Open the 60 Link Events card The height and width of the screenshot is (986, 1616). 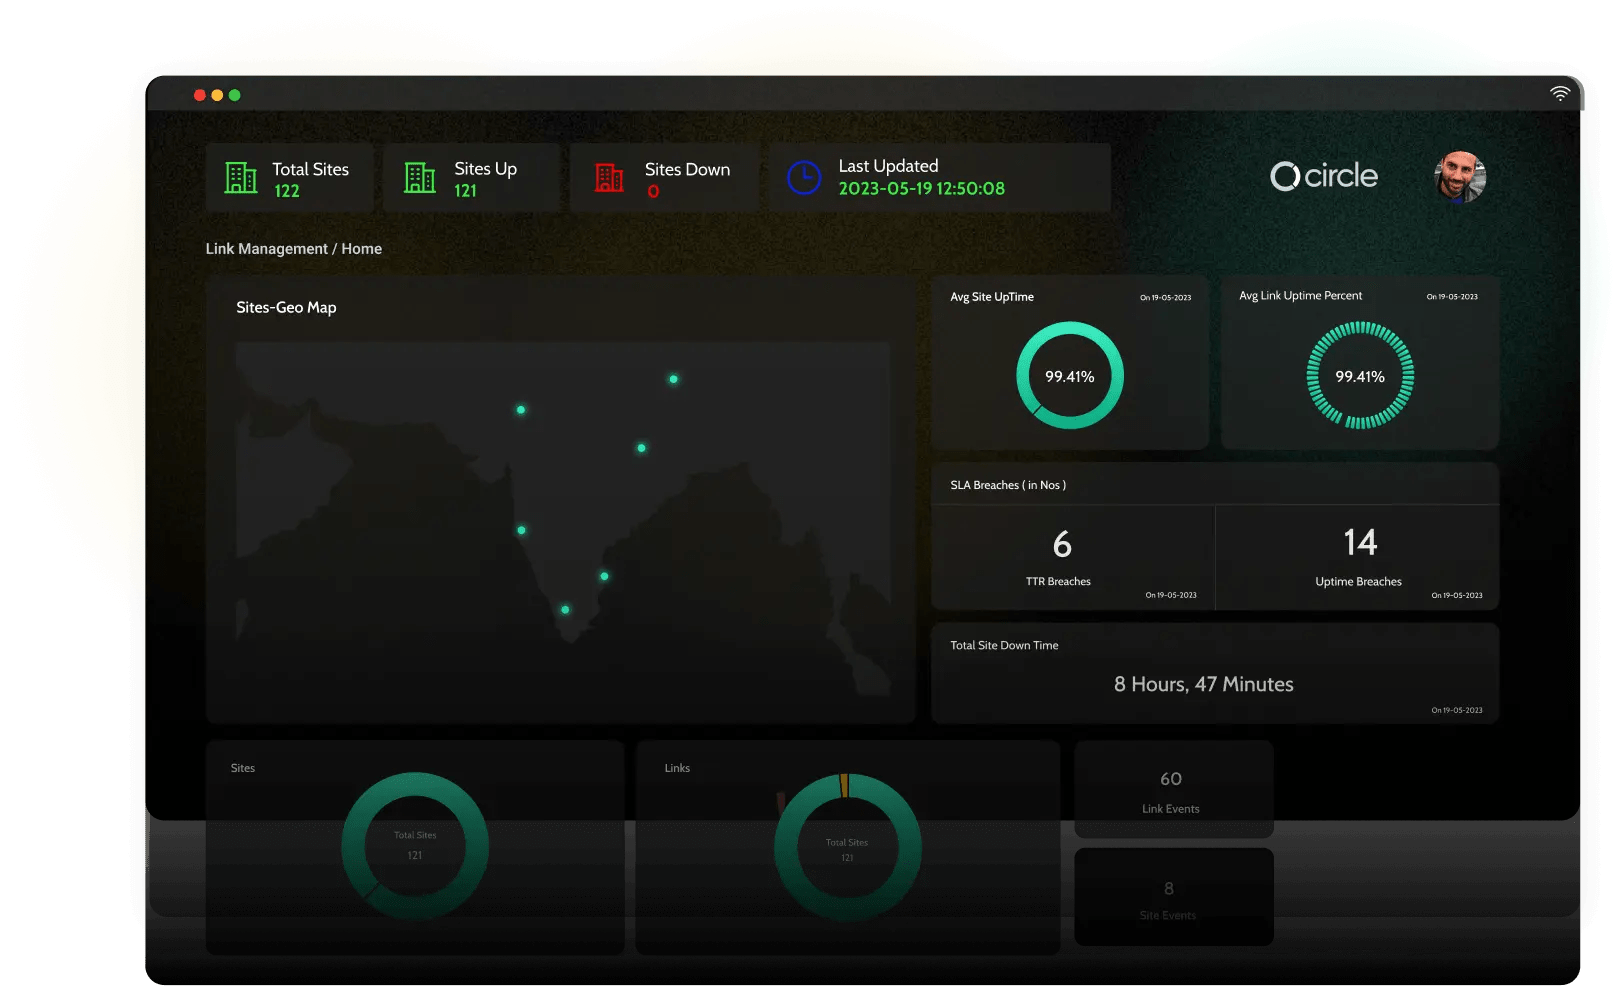1174,790
